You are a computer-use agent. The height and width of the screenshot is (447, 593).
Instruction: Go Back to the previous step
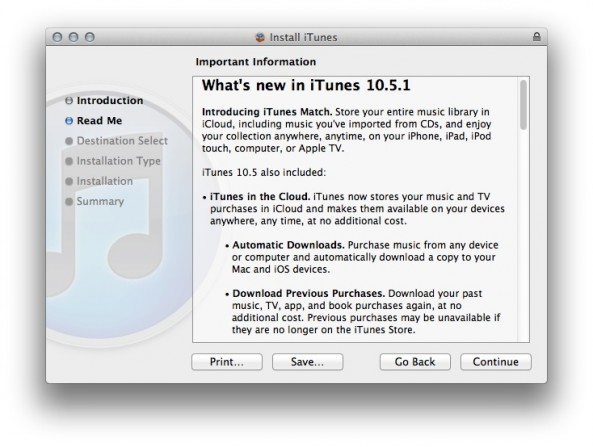point(415,362)
